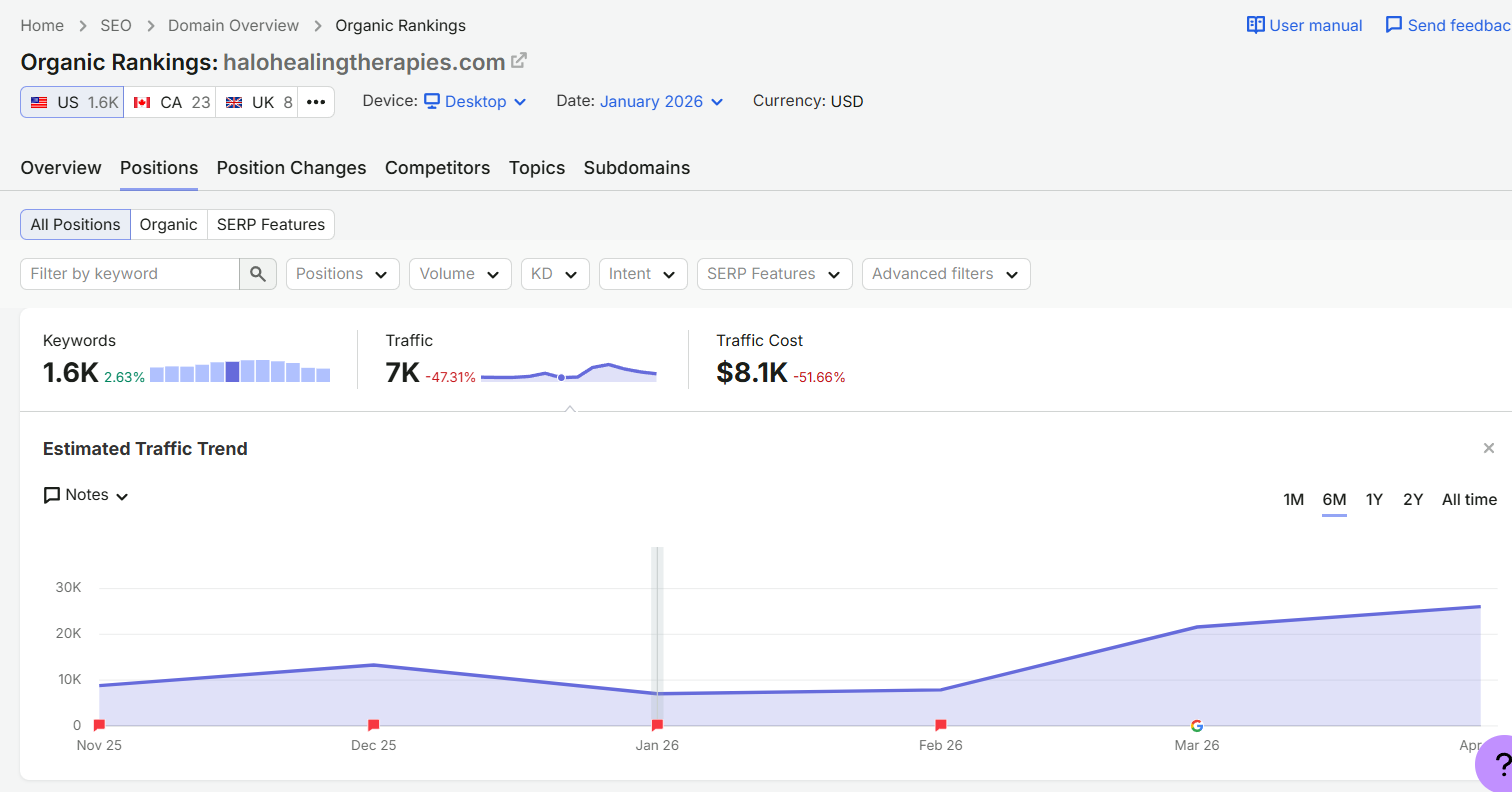This screenshot has height=792, width=1512.
Task: Click the Send feedback speech bubble icon
Action: (x=1393, y=25)
